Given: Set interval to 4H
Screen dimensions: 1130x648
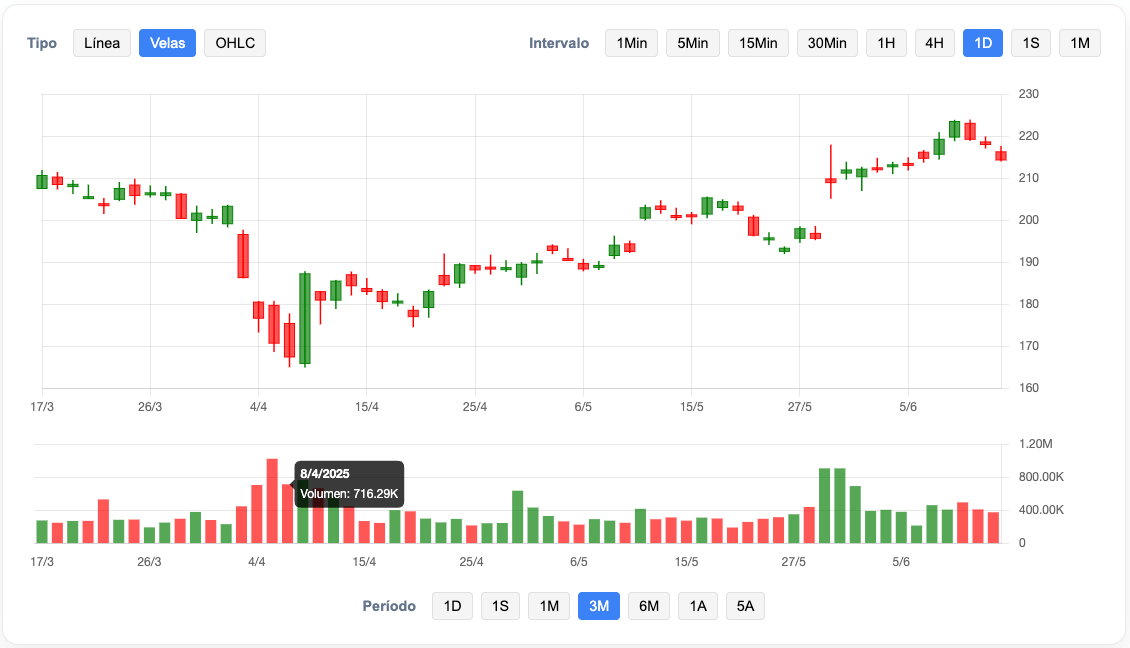Looking at the screenshot, I should pyautogui.click(x=935, y=43).
